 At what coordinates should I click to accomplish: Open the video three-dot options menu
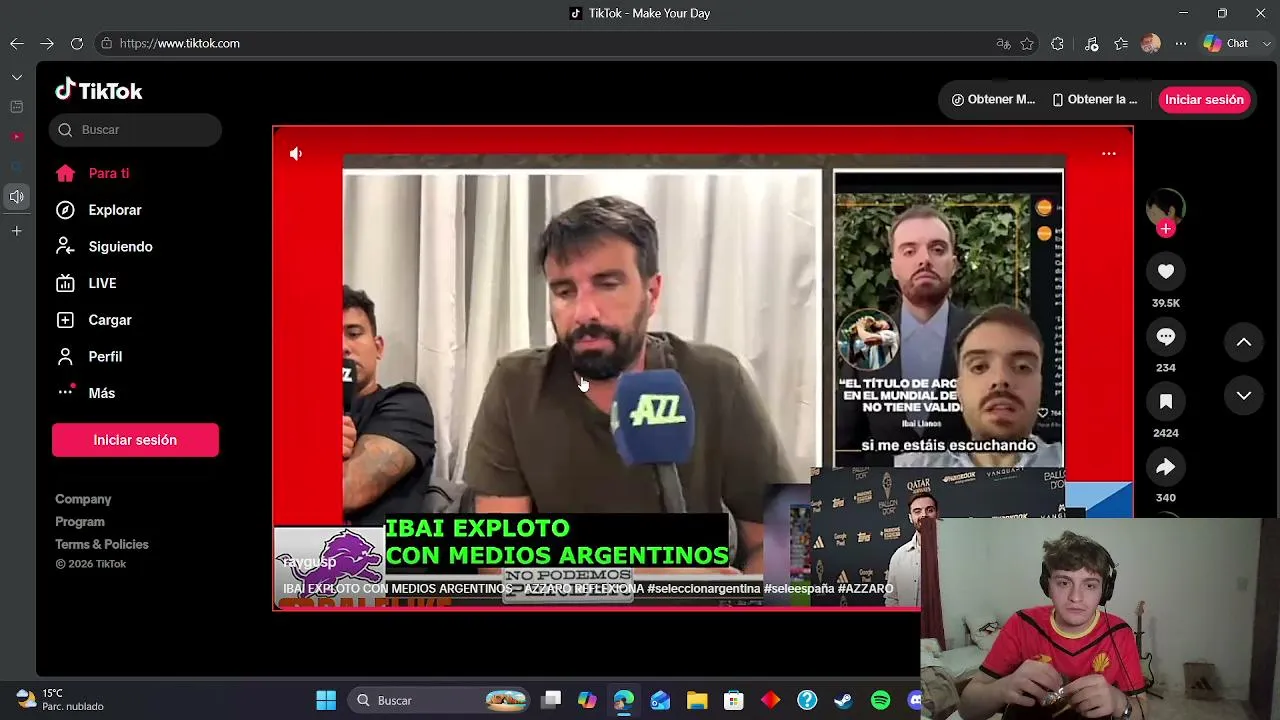coord(1109,153)
